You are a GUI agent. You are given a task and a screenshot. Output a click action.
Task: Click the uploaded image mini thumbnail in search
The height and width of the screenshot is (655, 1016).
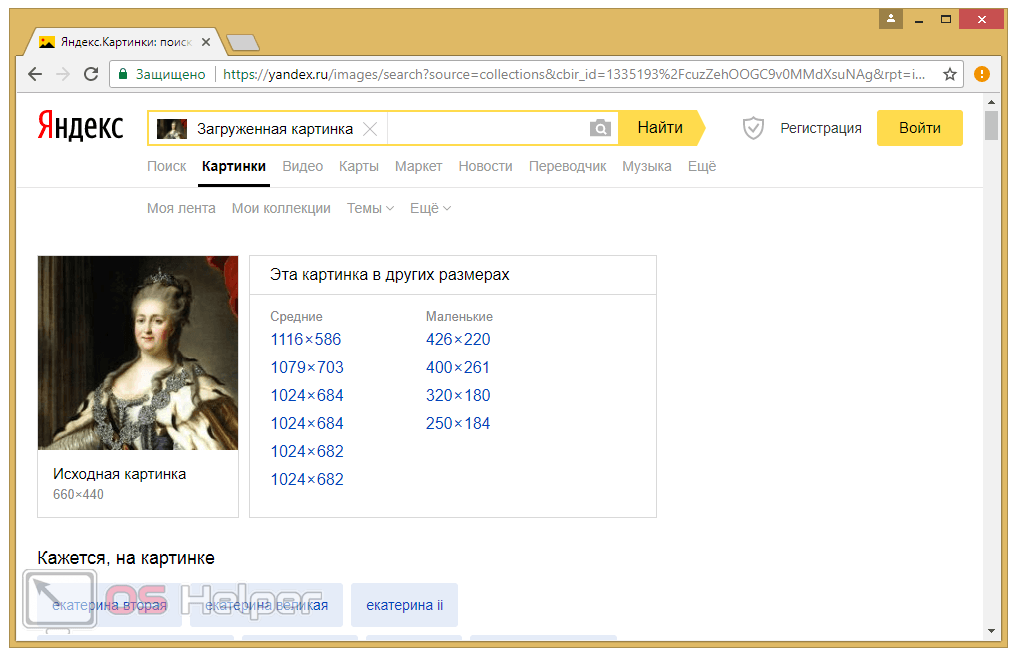pyautogui.click(x=172, y=129)
